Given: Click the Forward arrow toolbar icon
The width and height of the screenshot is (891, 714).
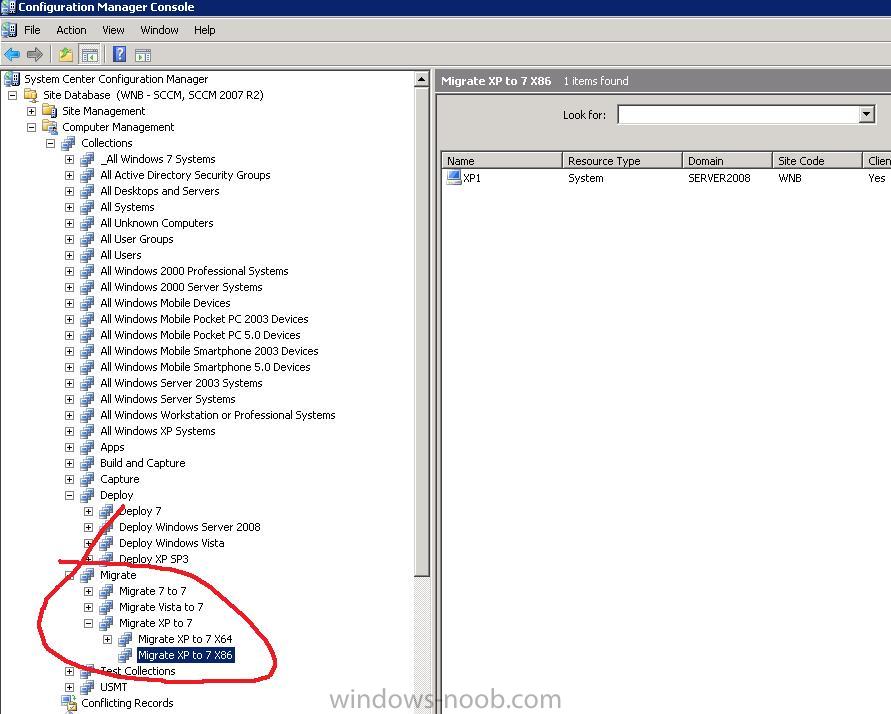Looking at the screenshot, I should 35,55.
